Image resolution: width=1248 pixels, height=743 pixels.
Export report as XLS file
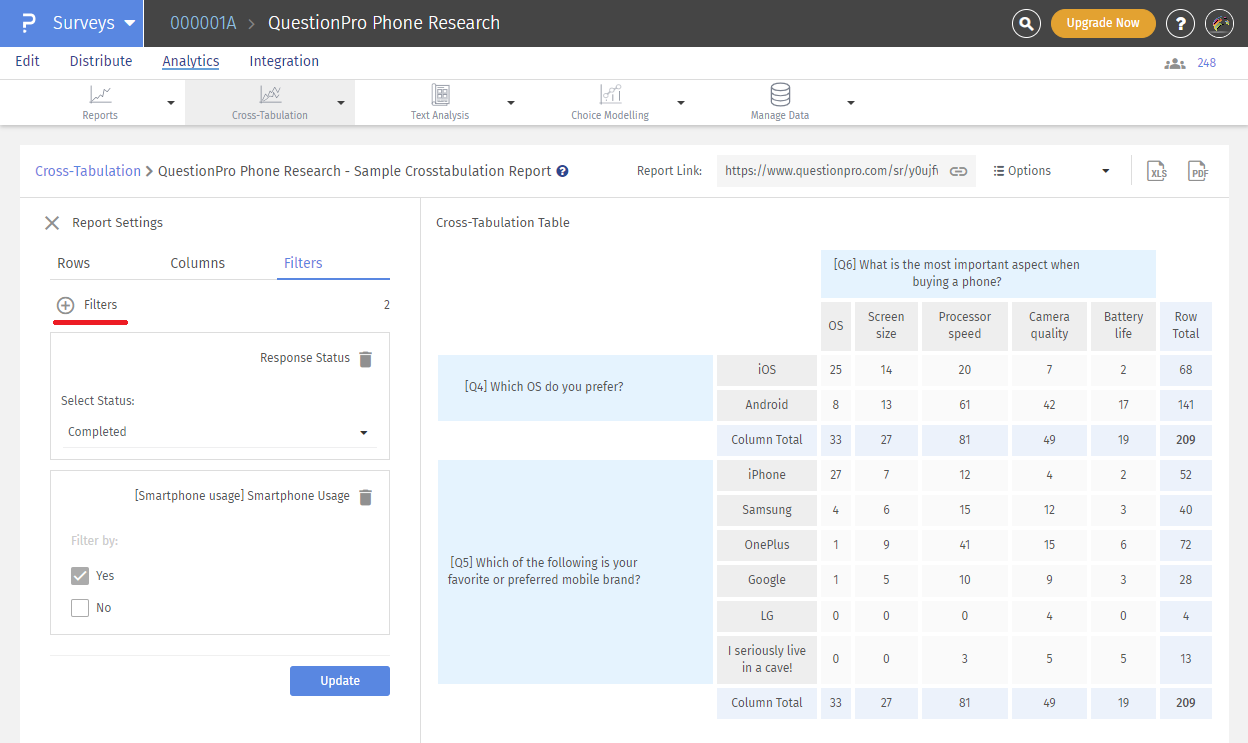[x=1157, y=171]
